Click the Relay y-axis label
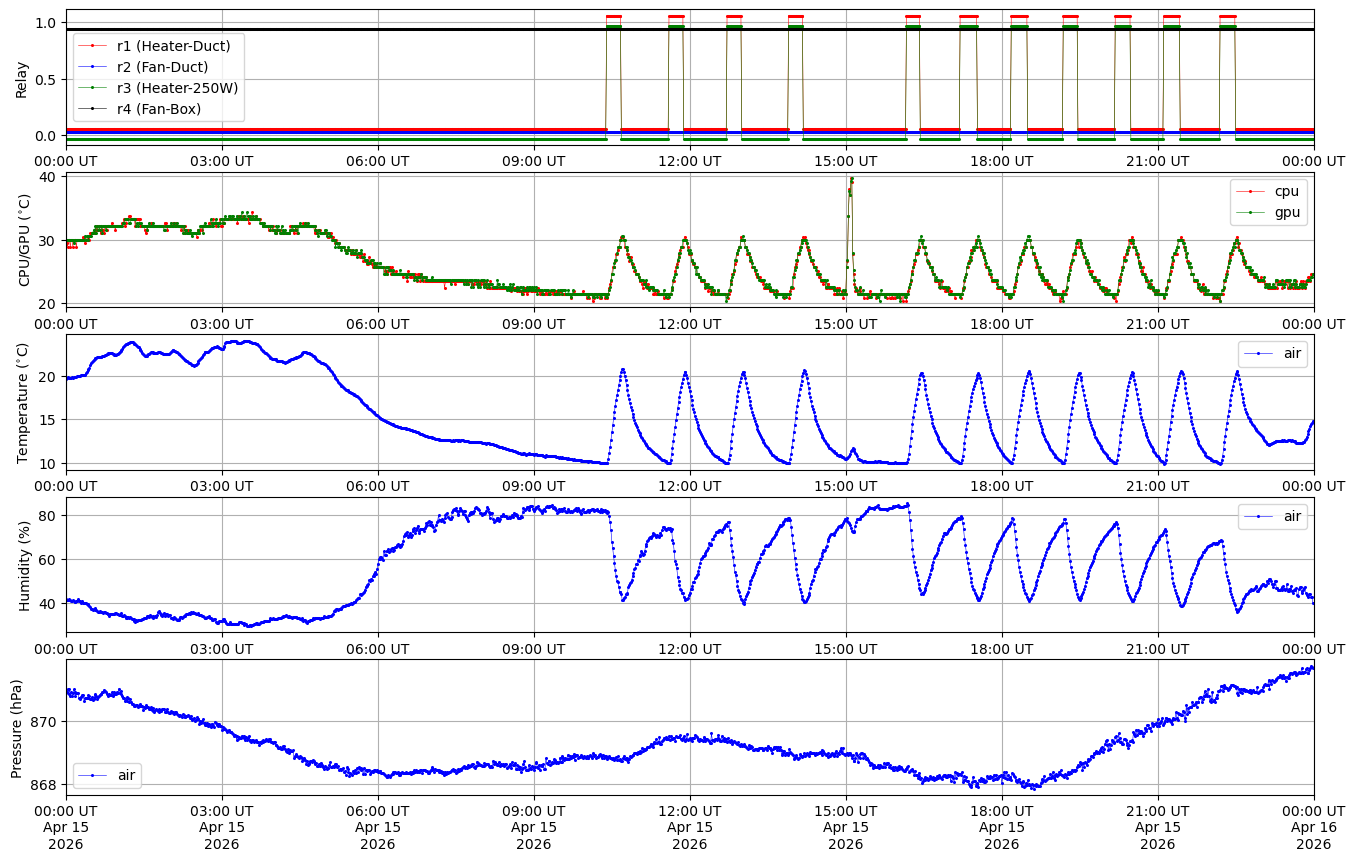This screenshot has width=1355, height=861. point(21,79)
